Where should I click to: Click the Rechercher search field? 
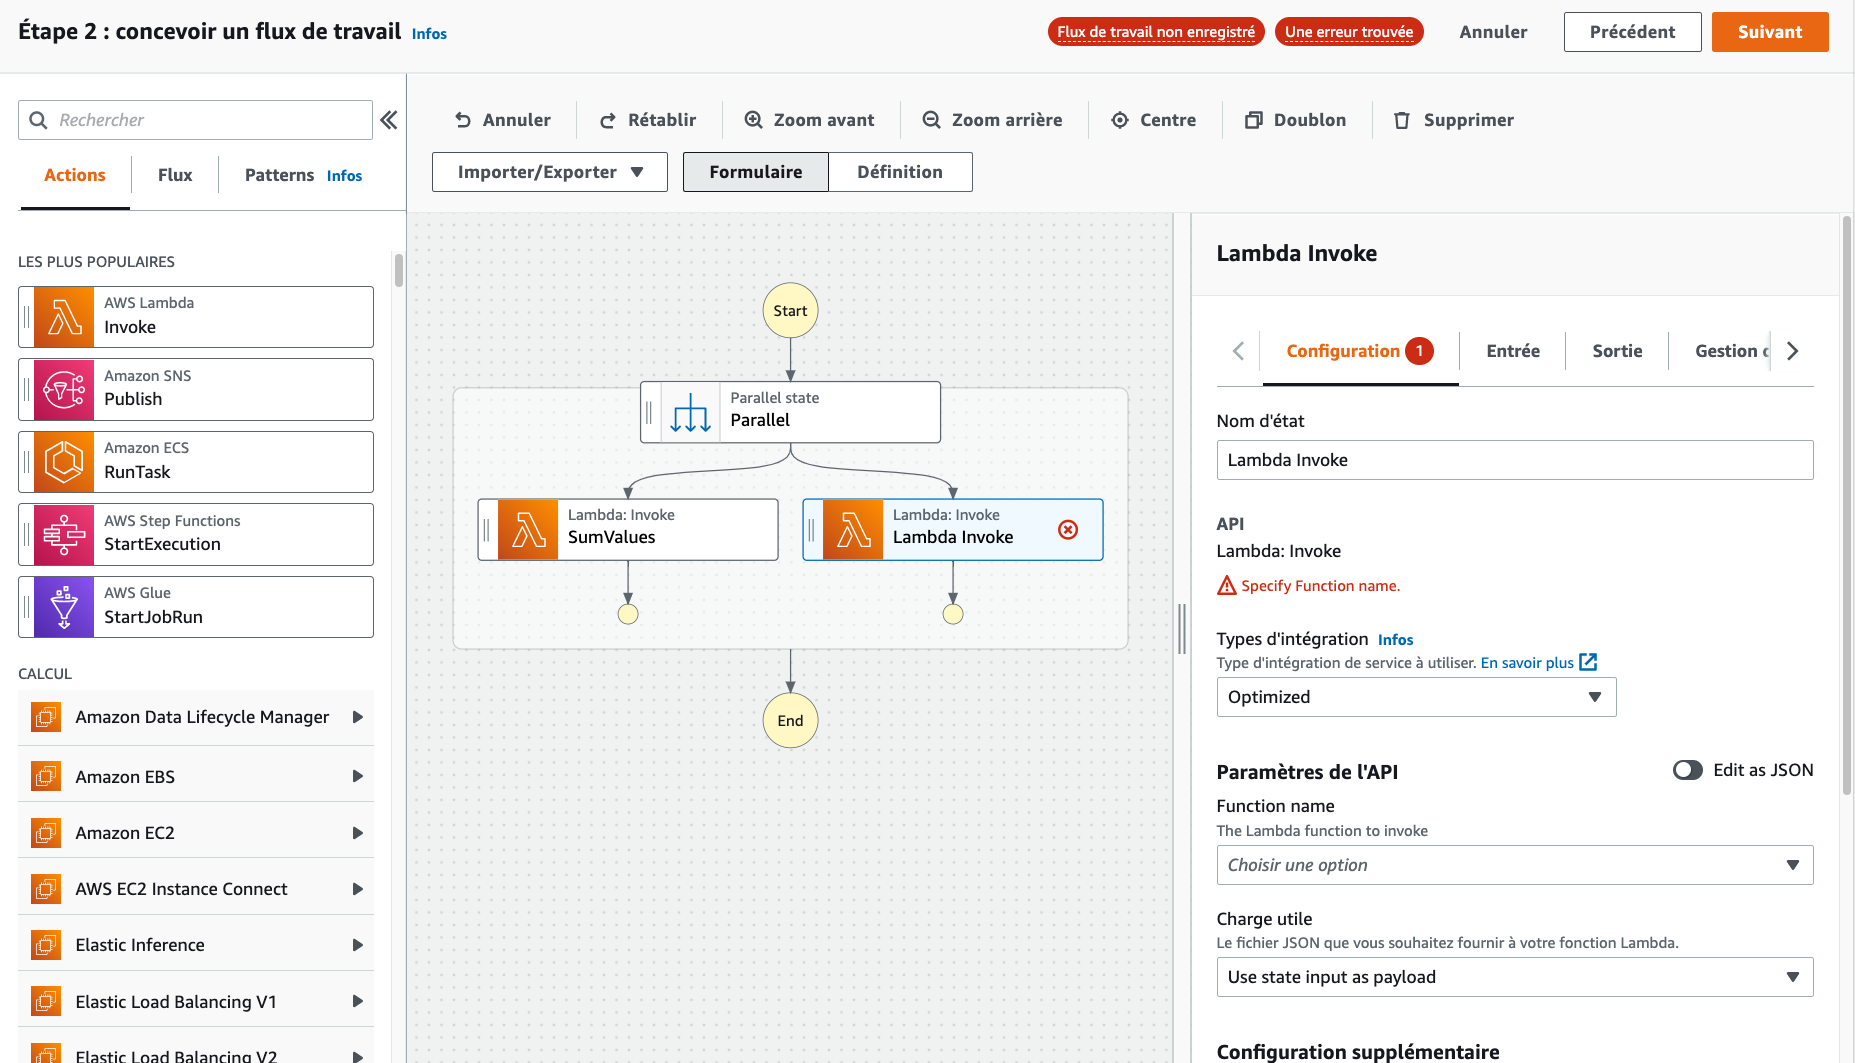pos(195,120)
